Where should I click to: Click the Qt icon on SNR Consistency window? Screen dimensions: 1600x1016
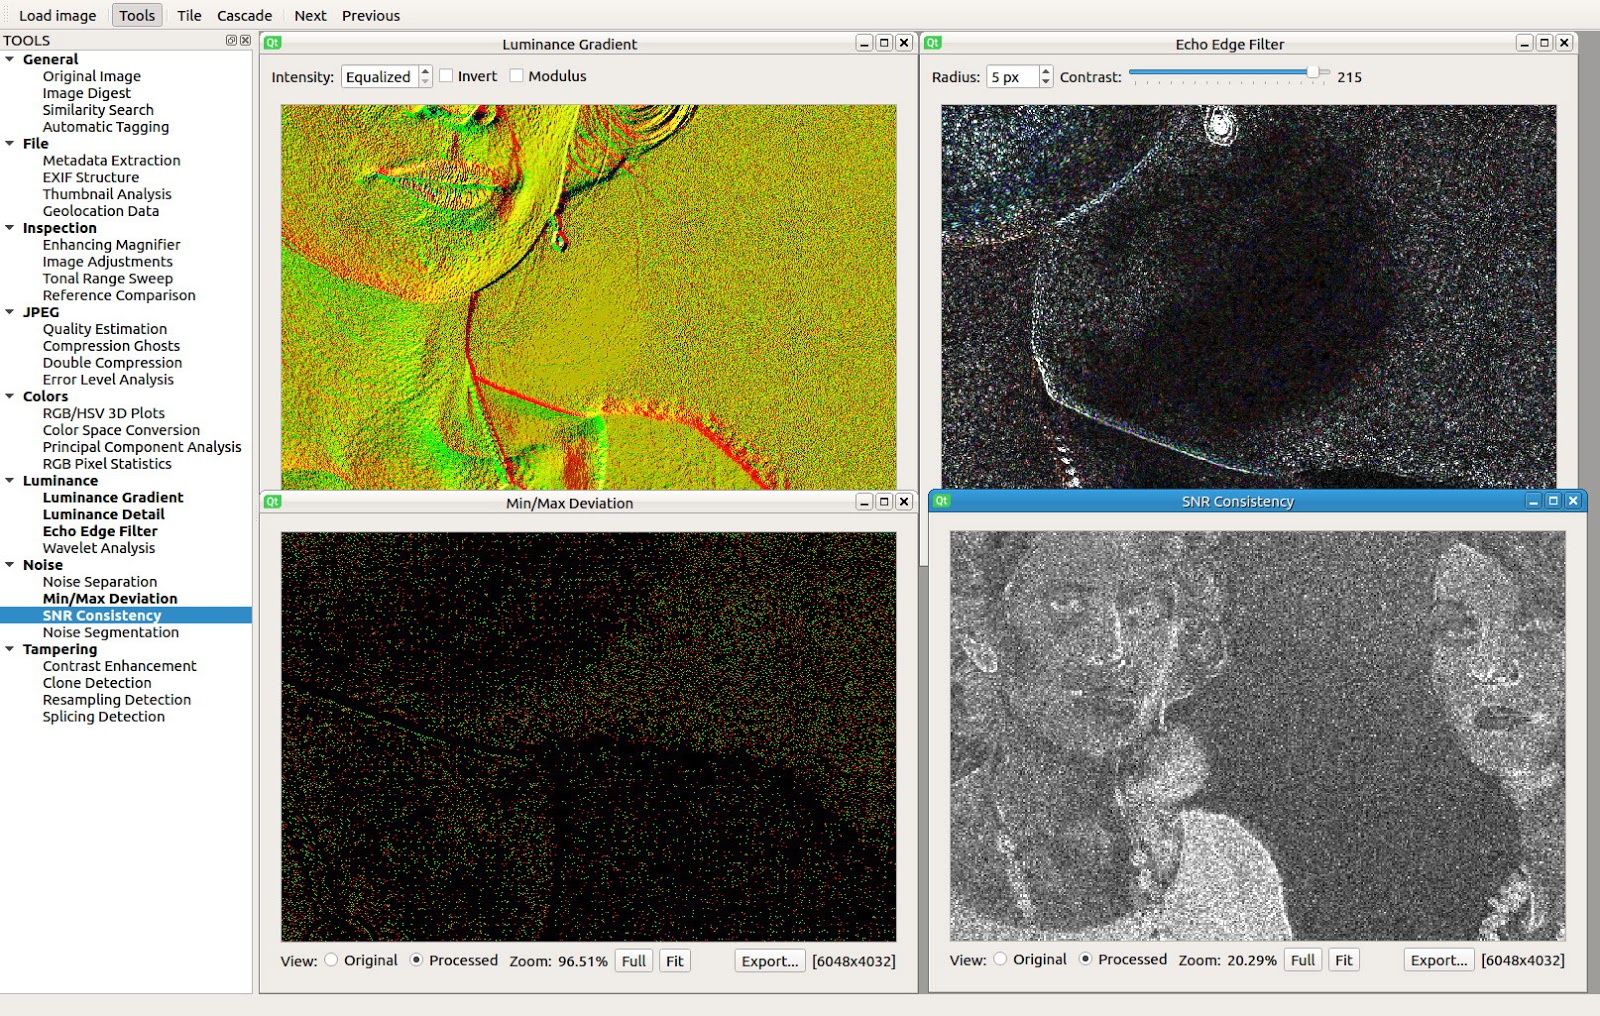941,500
